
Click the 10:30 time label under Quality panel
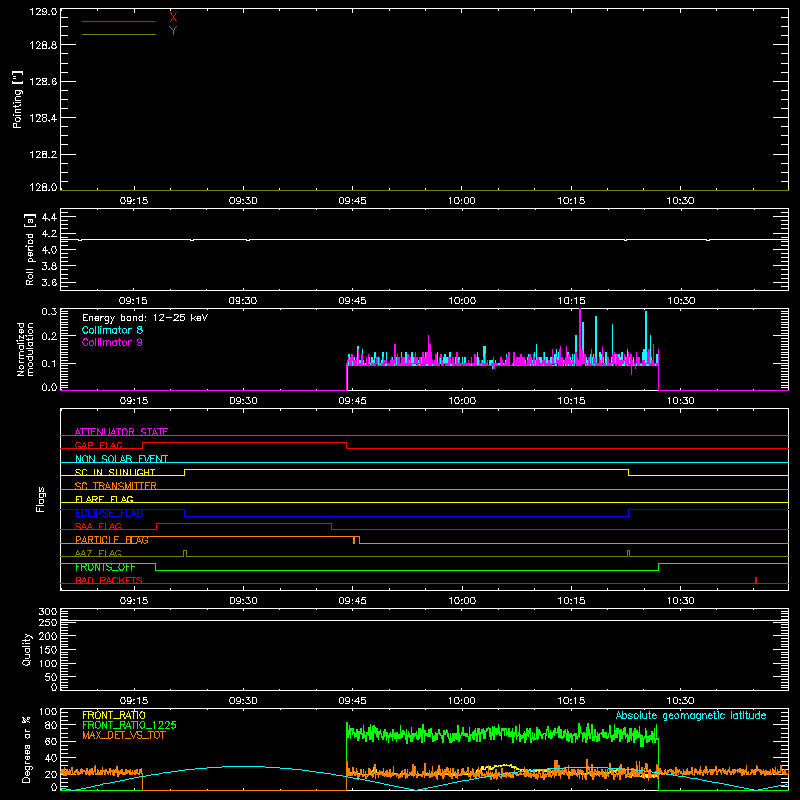681,701
